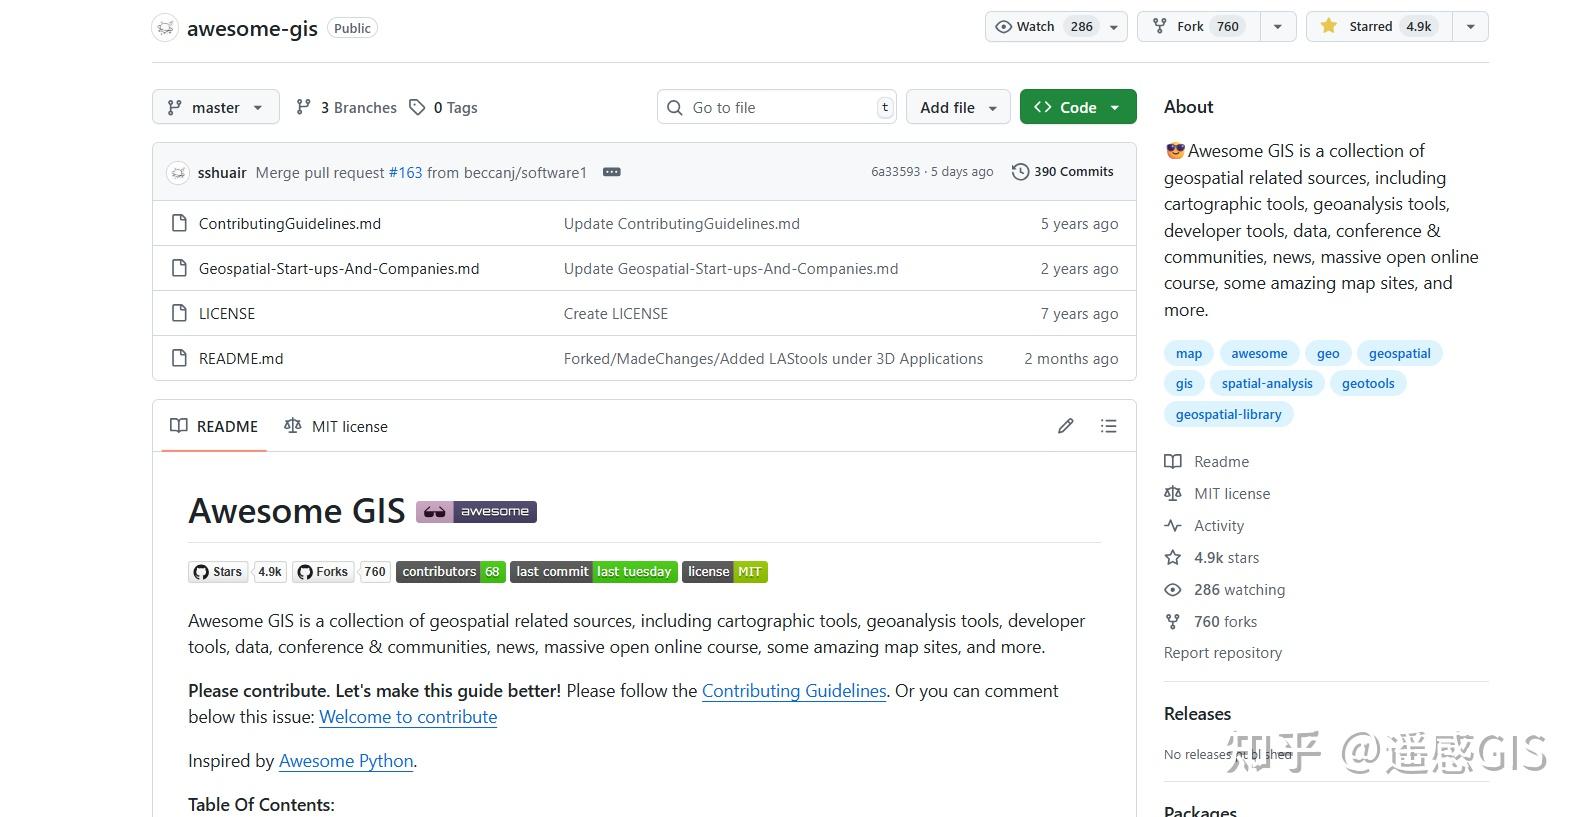Expand the Add file dropdown
1586x817 pixels.
958,108
